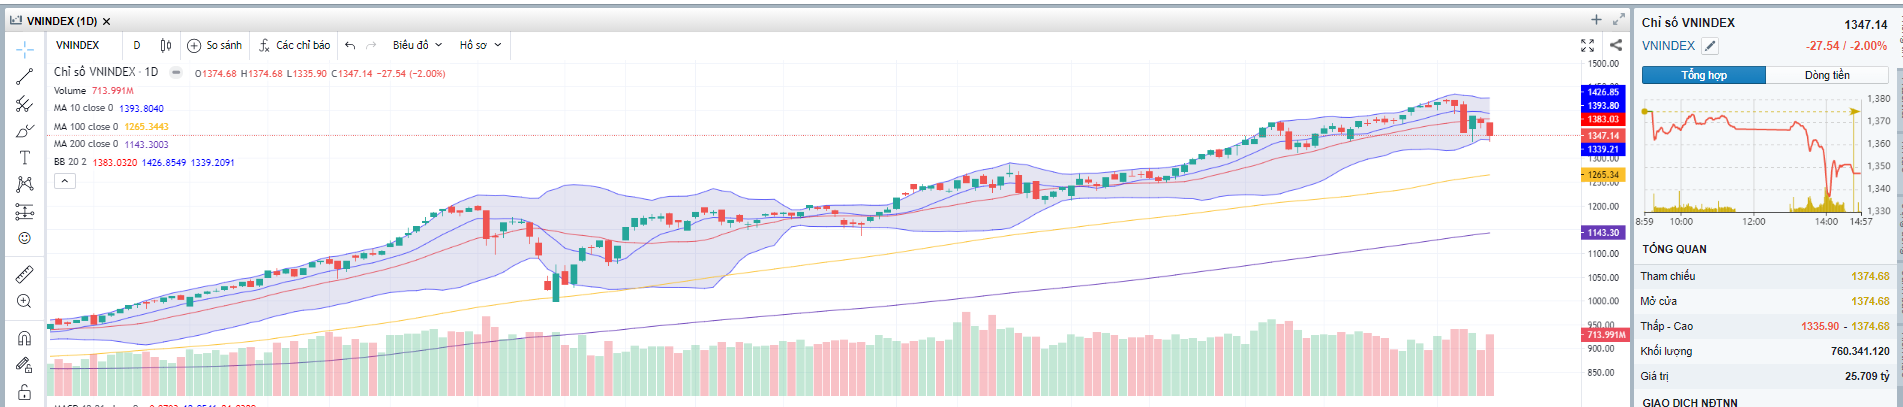Select the Tổng hợp tab
Image resolution: width=1903 pixels, height=407 pixels.
click(1703, 75)
